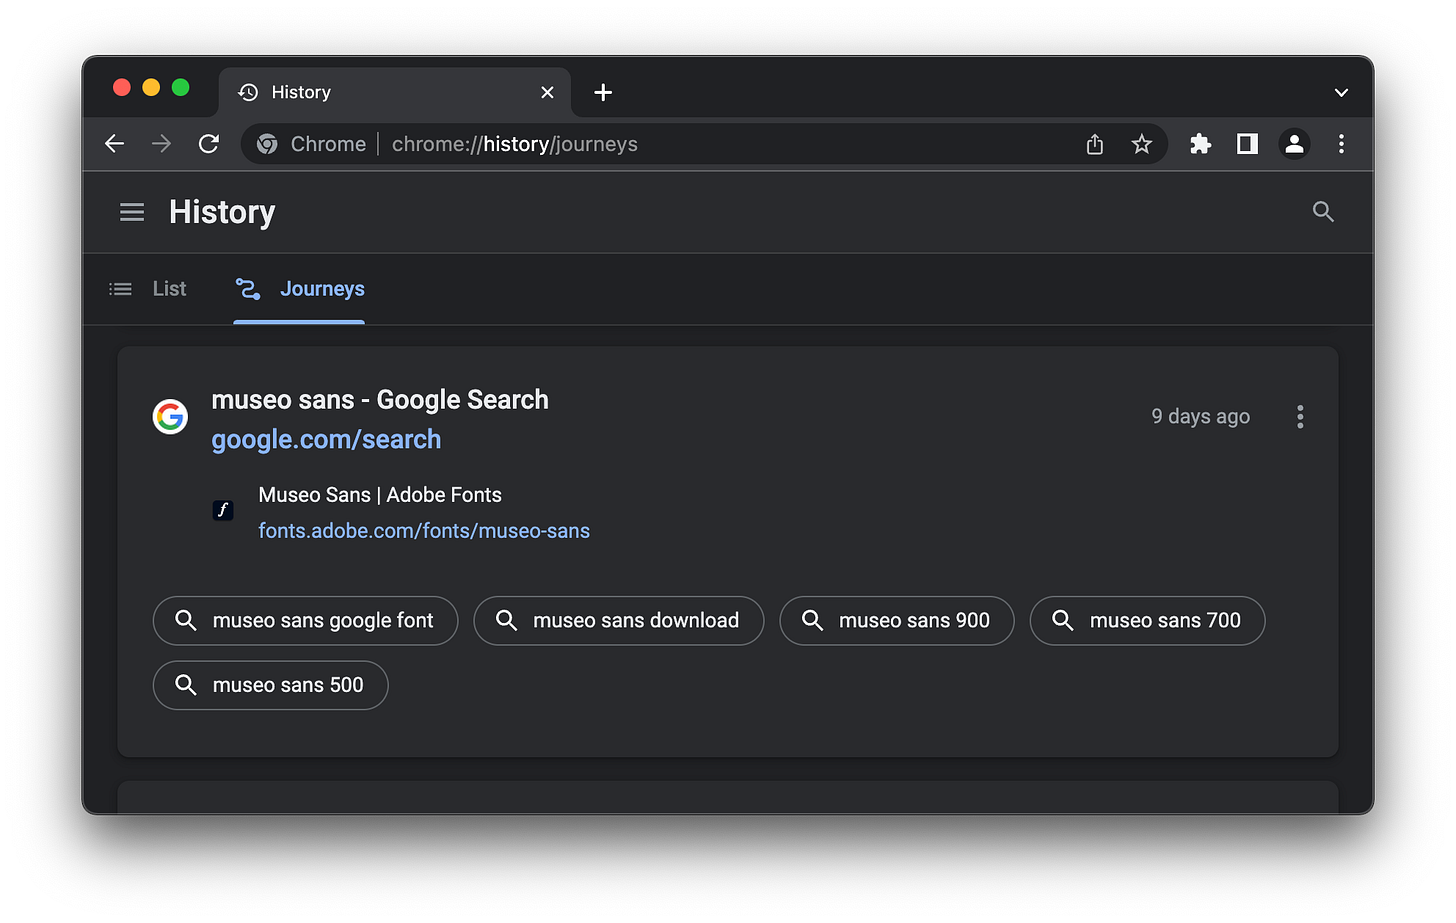Click the Google favicon on the journey card
The image size is (1456, 923).
(171, 416)
